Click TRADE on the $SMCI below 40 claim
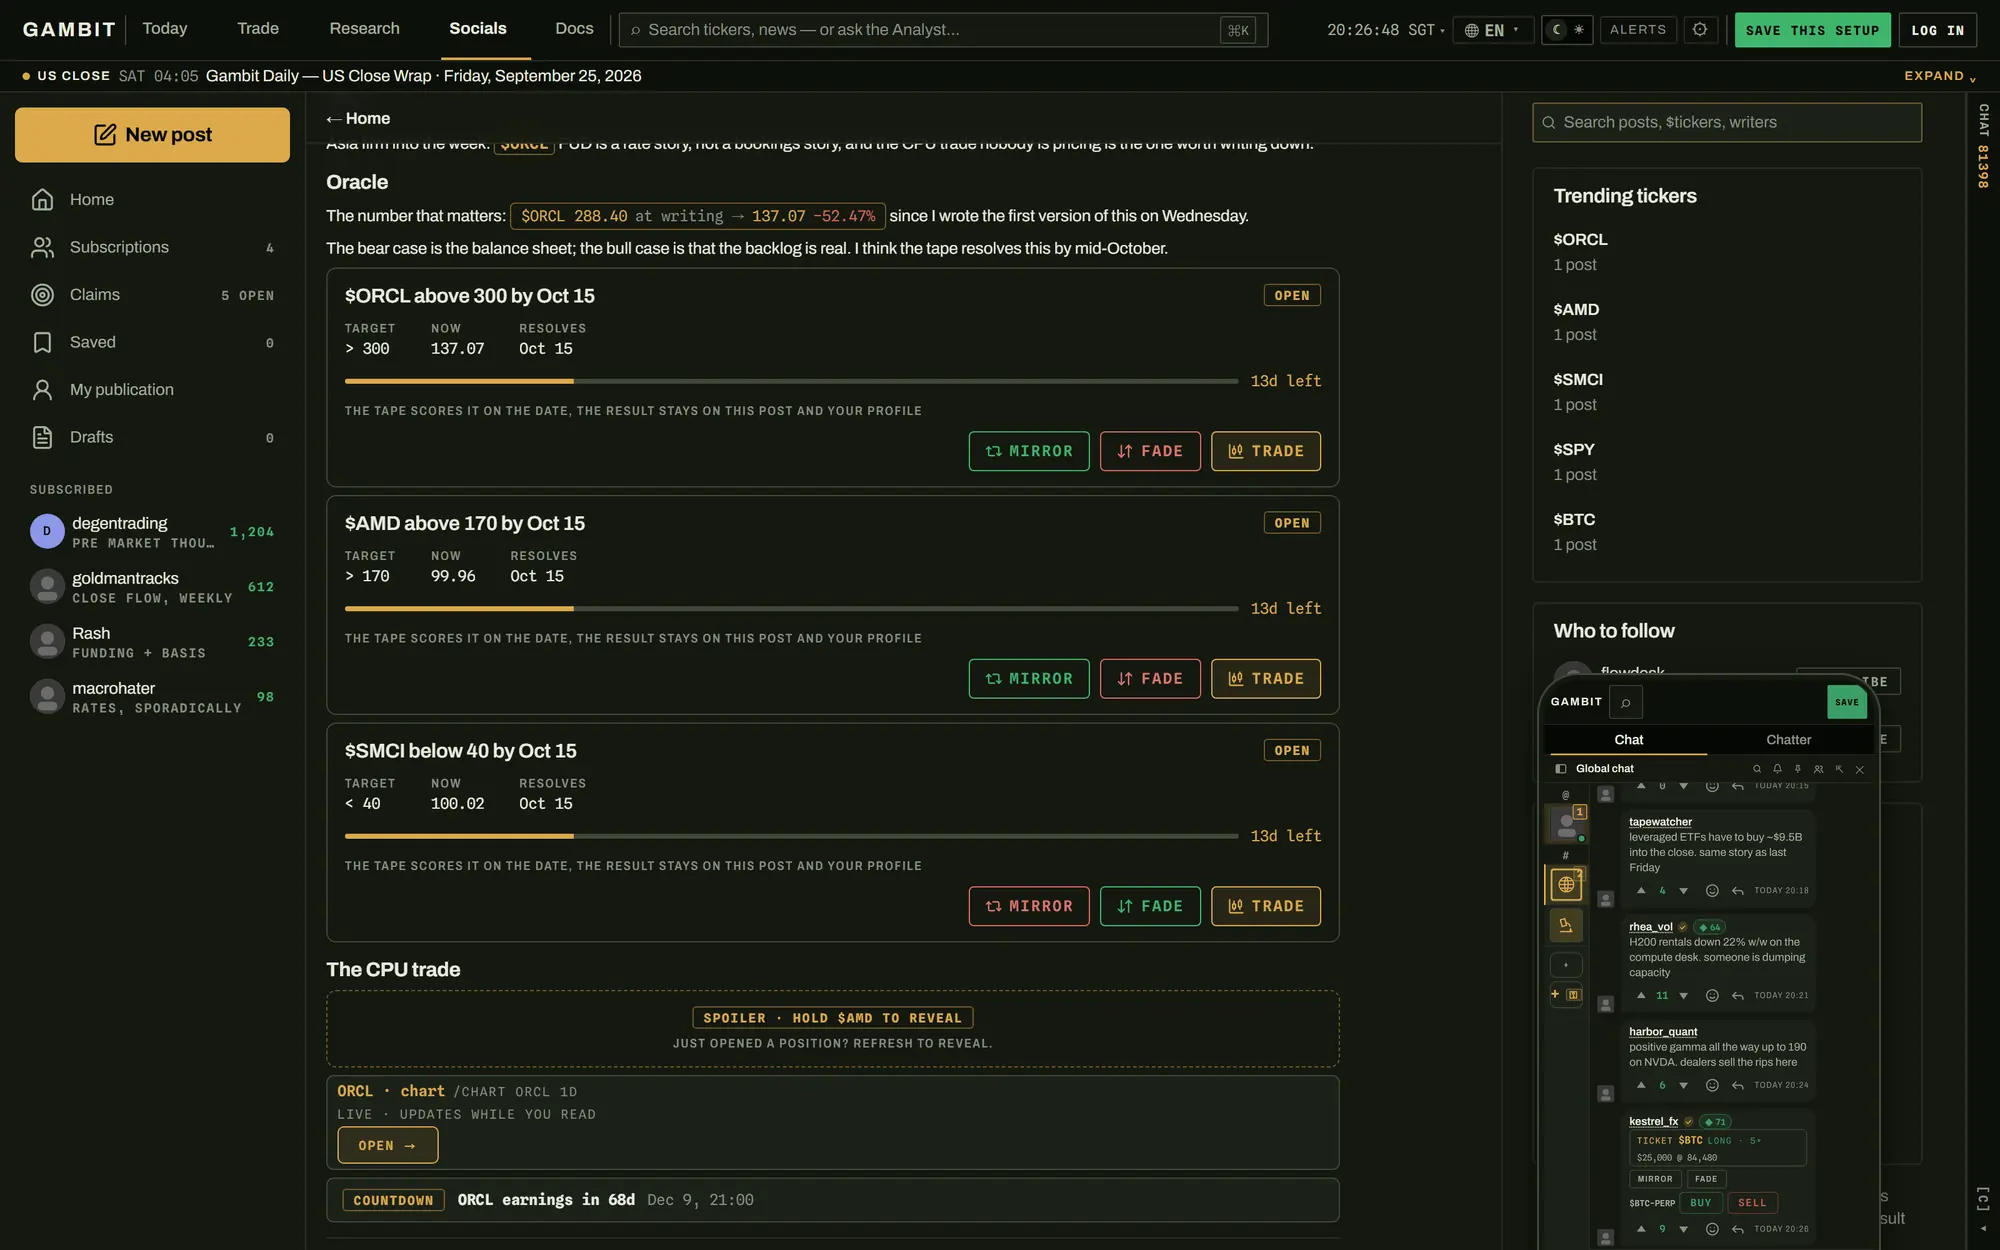This screenshot has height=1250, width=2000. [x=1266, y=907]
